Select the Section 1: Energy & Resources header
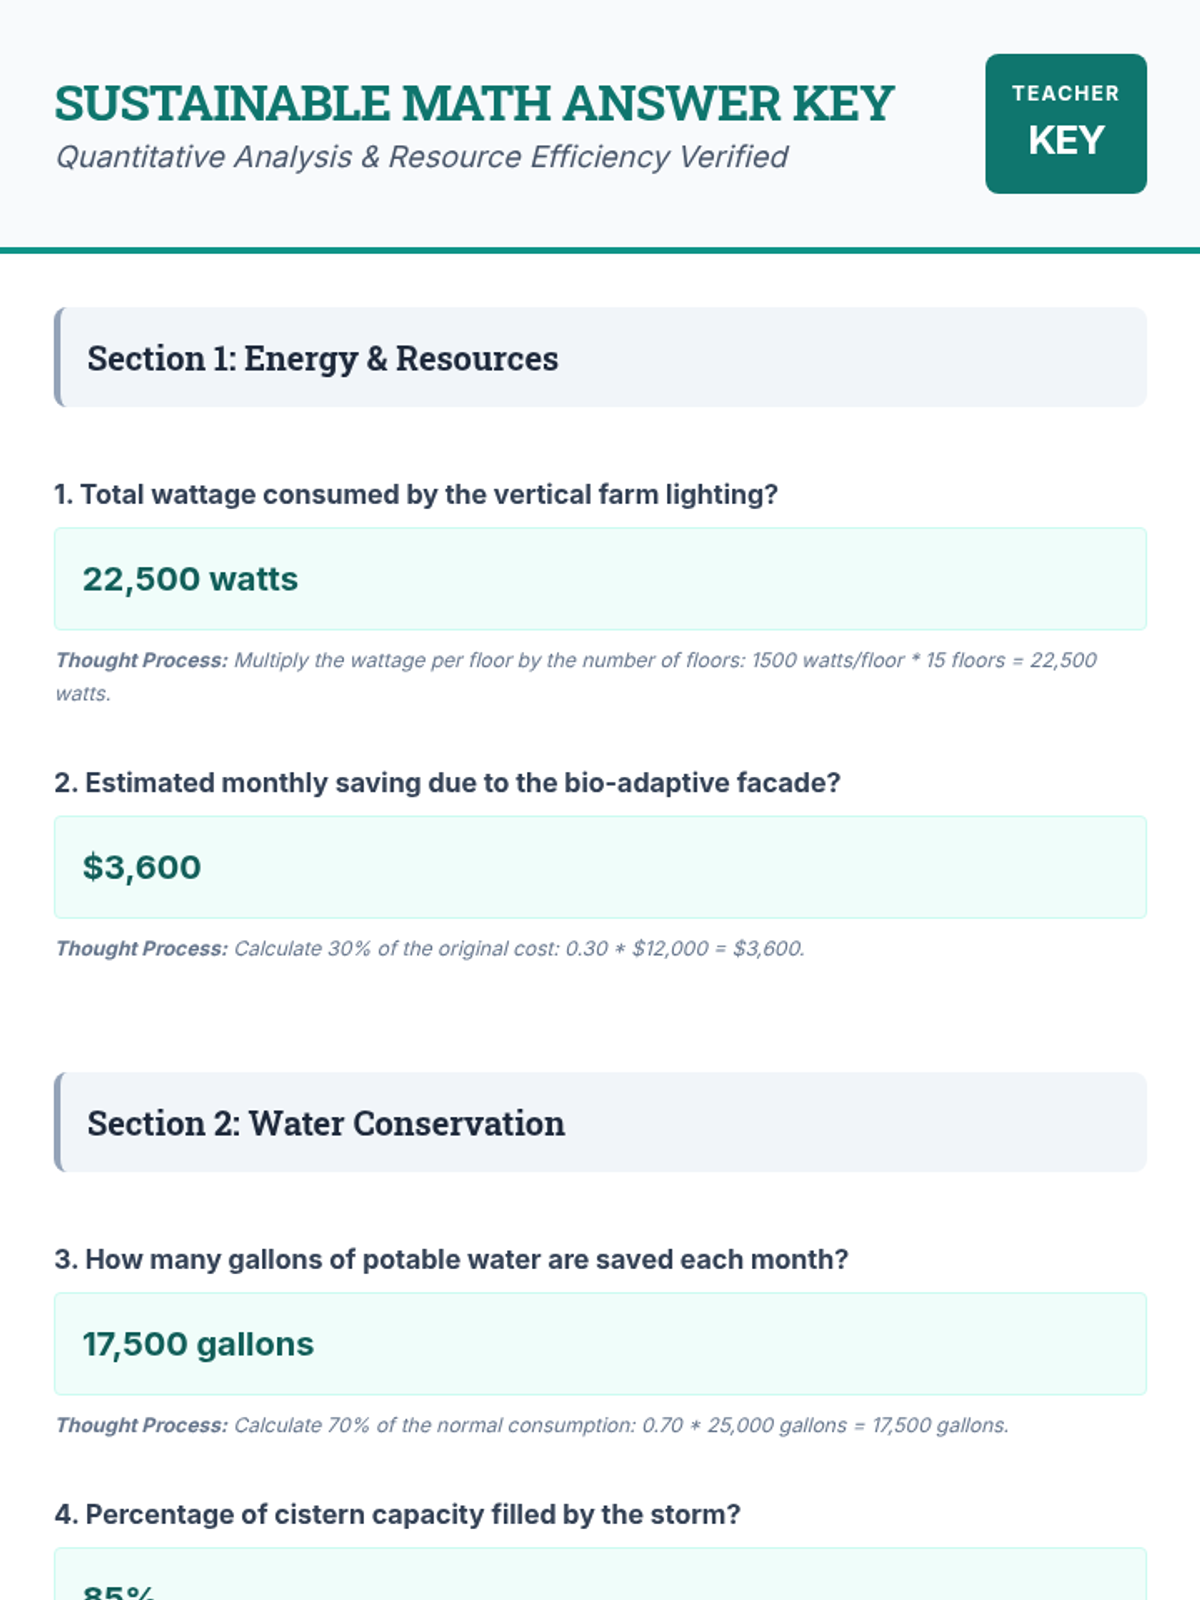This screenshot has width=1200, height=1600. 600,357
